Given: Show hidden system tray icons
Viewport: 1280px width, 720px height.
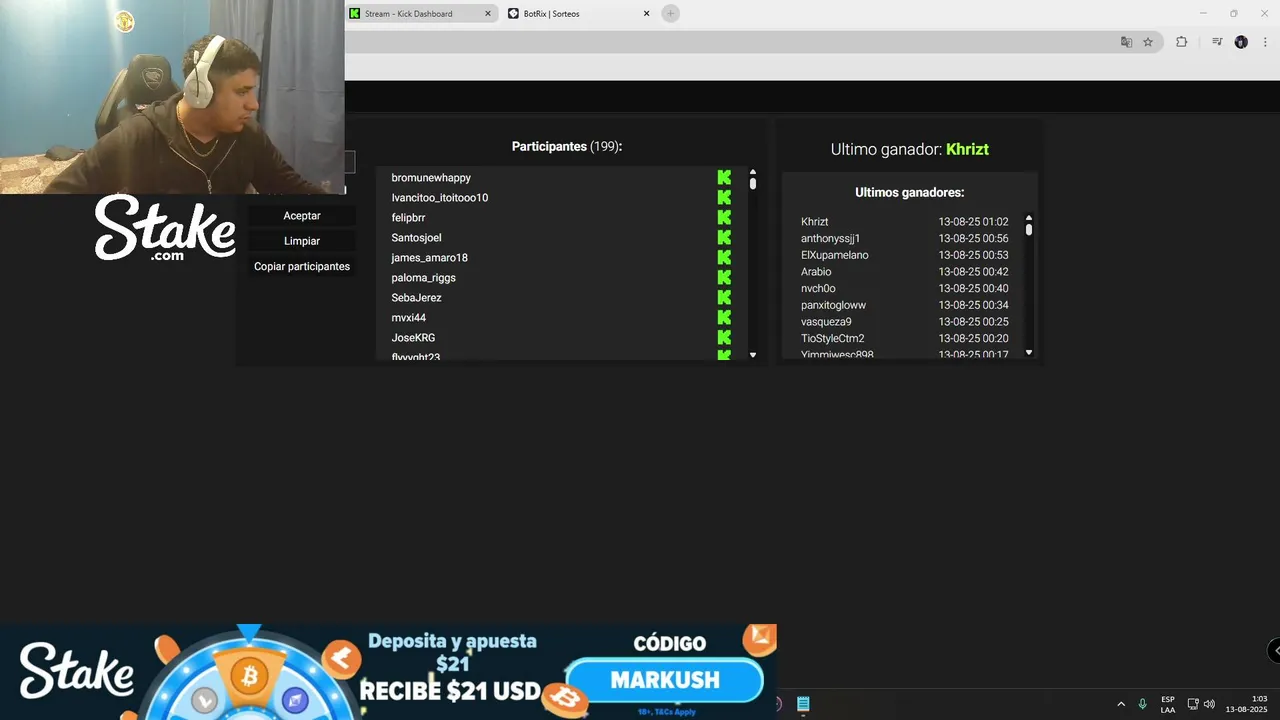Looking at the screenshot, I should [x=1121, y=704].
